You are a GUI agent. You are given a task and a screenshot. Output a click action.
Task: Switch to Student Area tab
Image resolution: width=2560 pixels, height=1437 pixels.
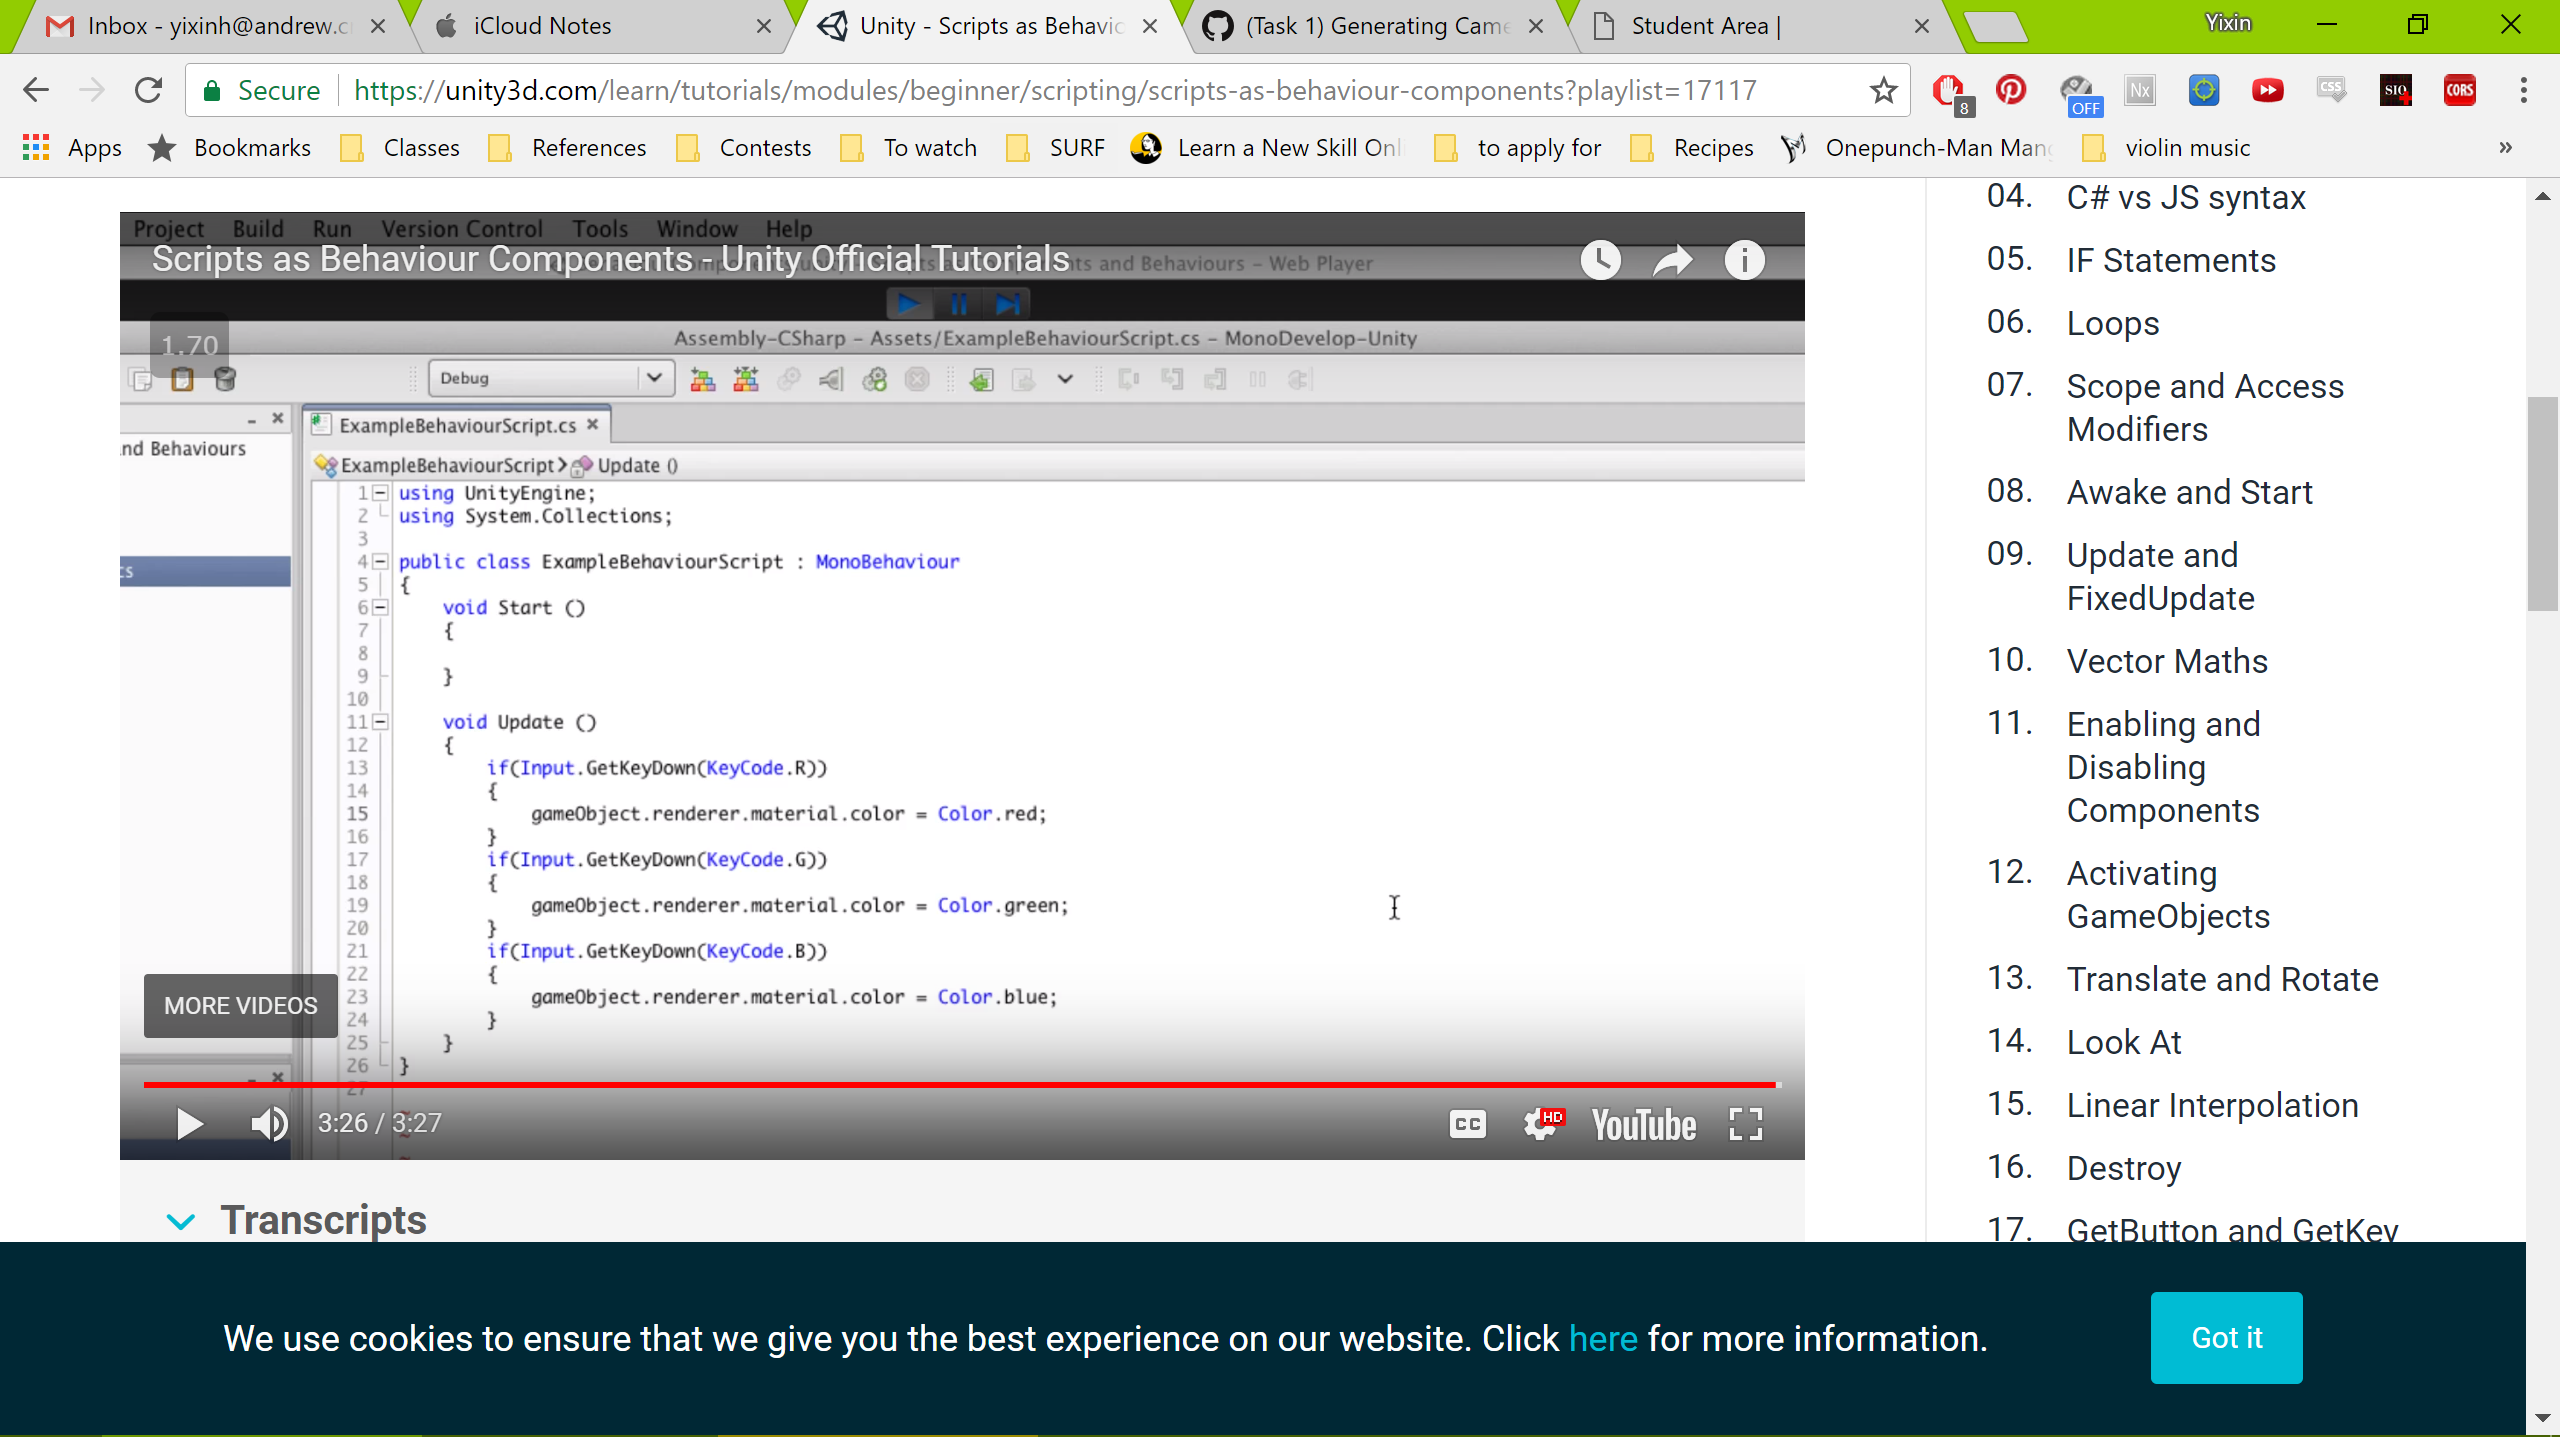click(x=1760, y=26)
